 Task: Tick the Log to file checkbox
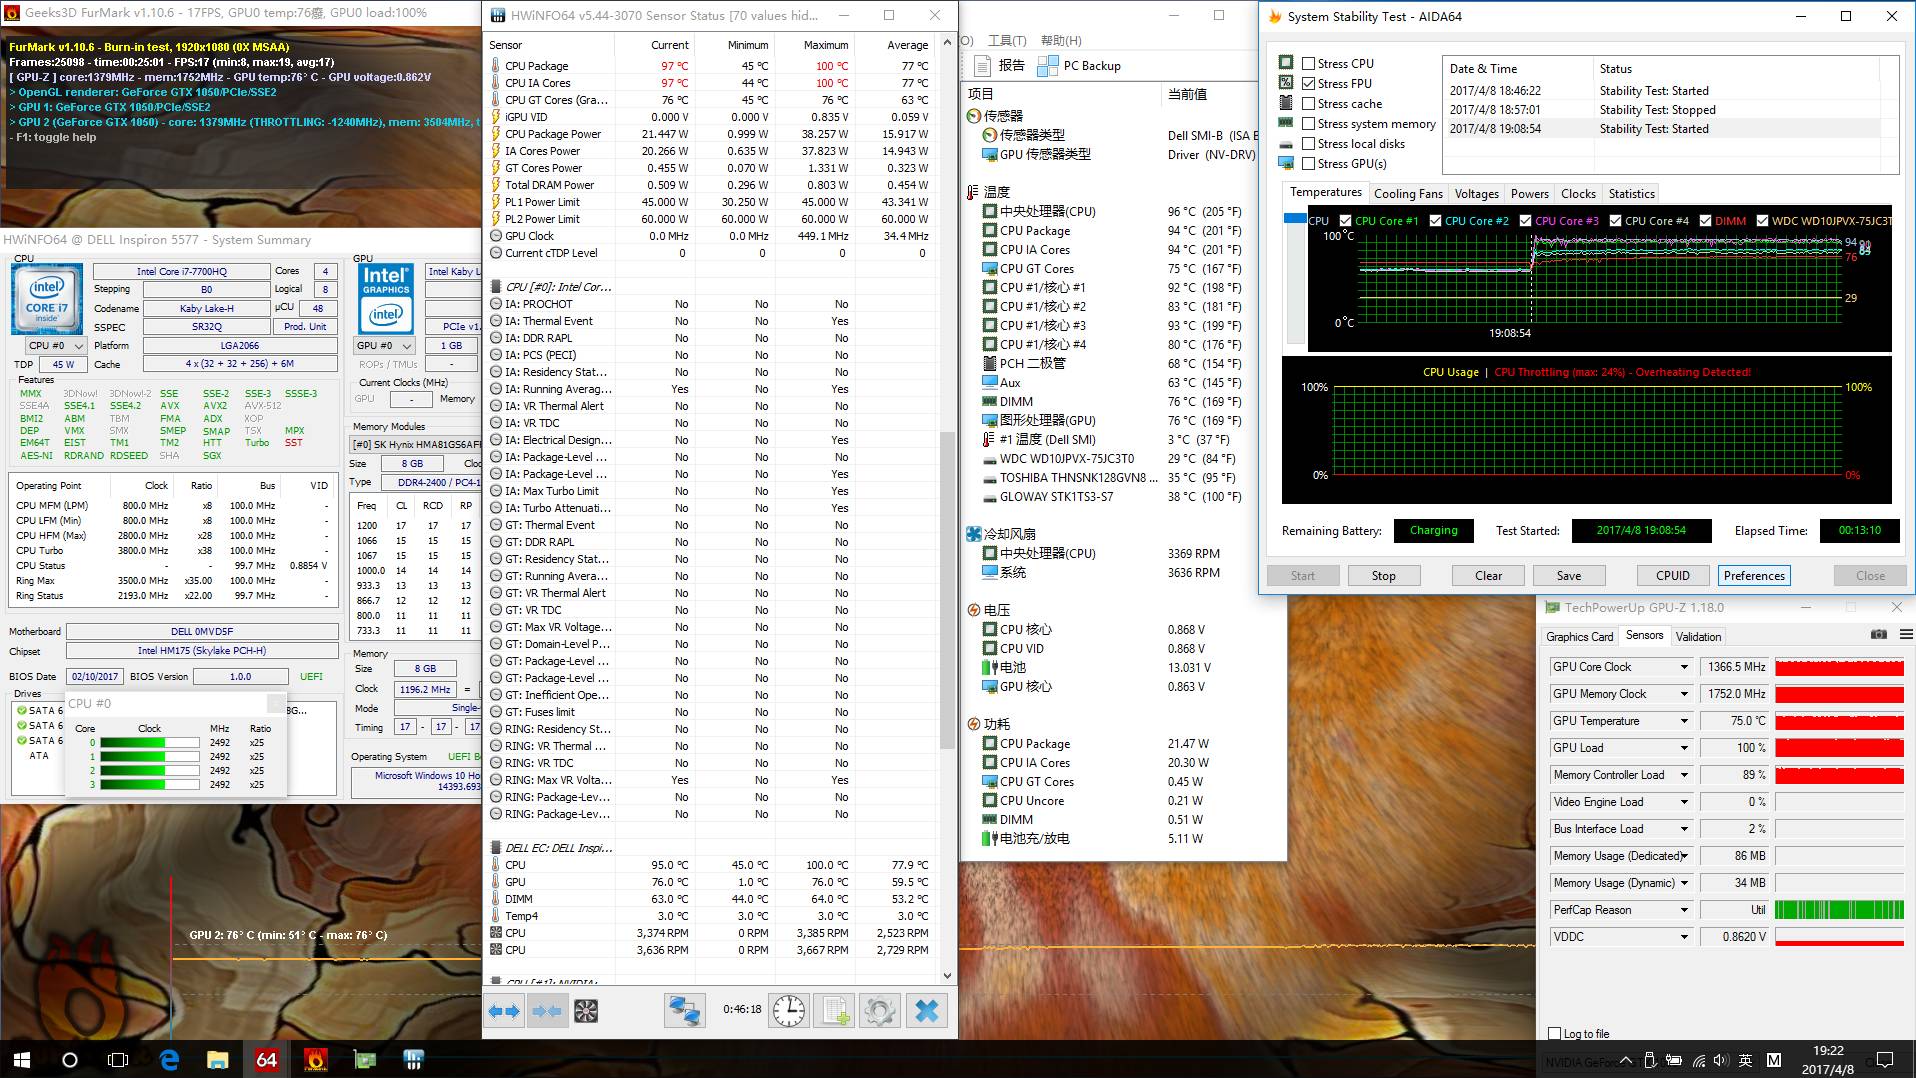[1554, 1033]
